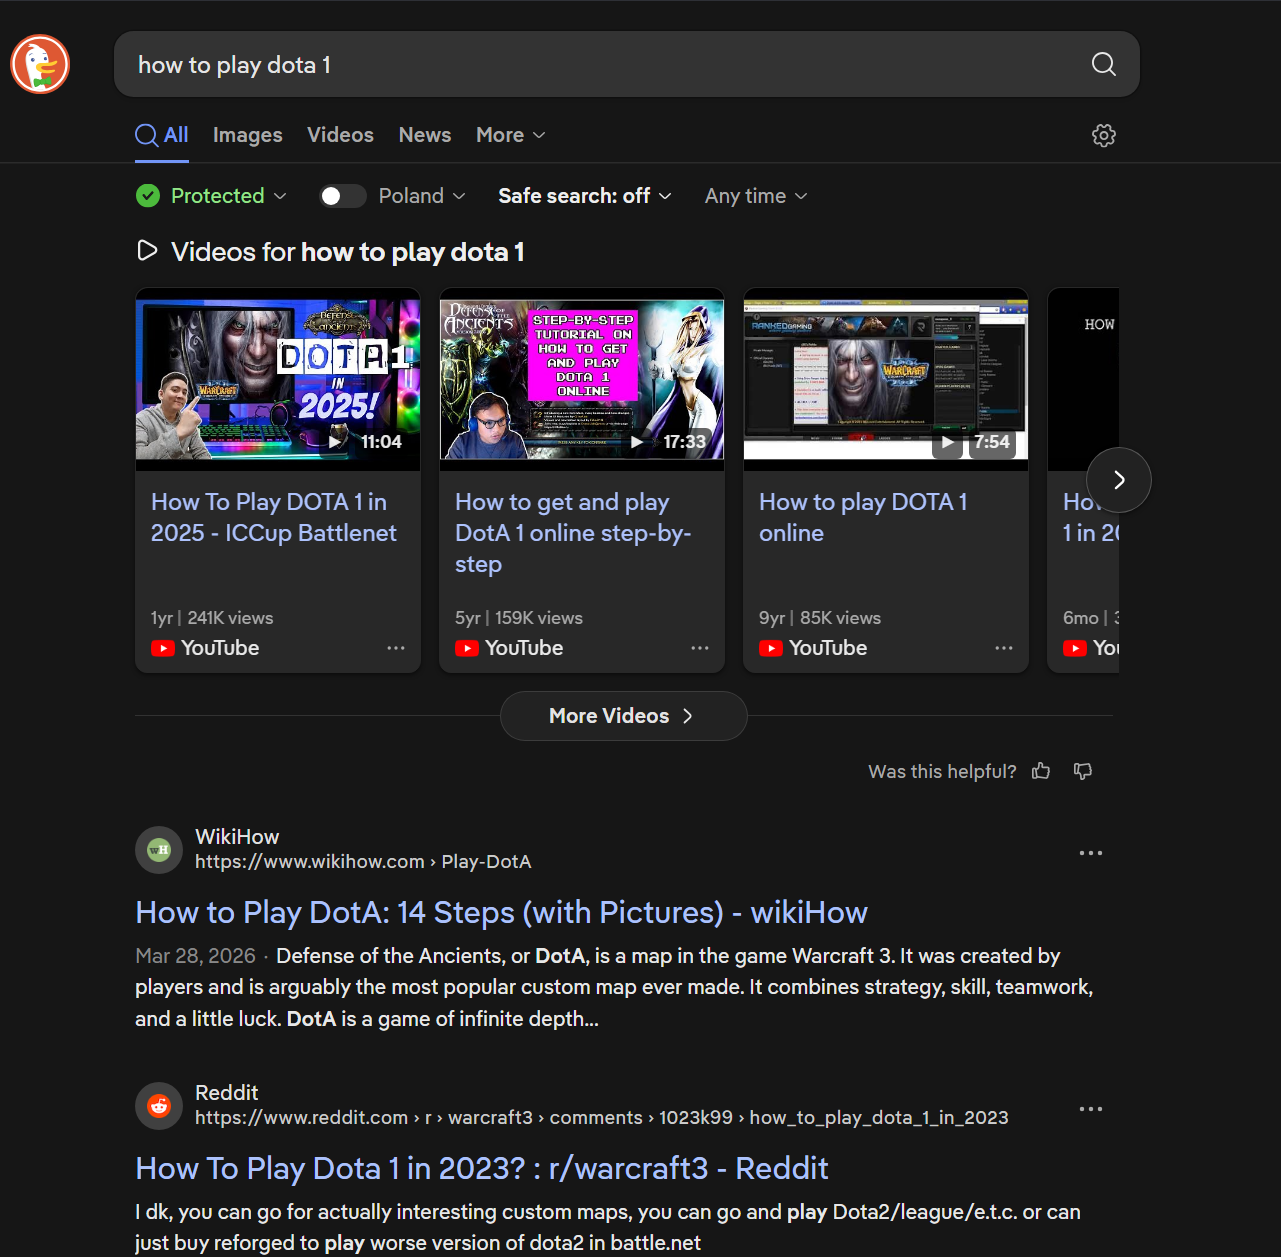
Task: Open wikiHow 'How to Play DotA: 14 Steps' result
Action: [x=502, y=912]
